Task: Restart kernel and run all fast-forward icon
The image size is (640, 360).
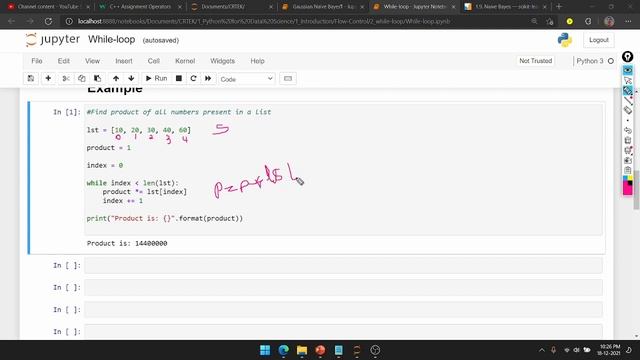Action: click(x=208, y=78)
